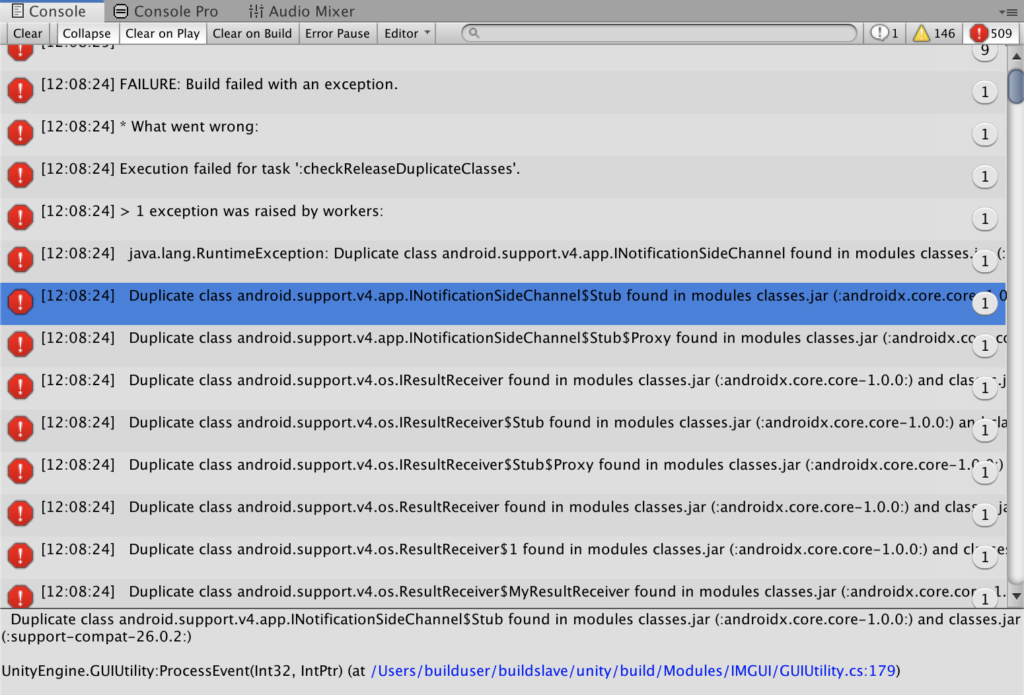Toggle Error Pause option
The image size is (1024, 695).
337,33
